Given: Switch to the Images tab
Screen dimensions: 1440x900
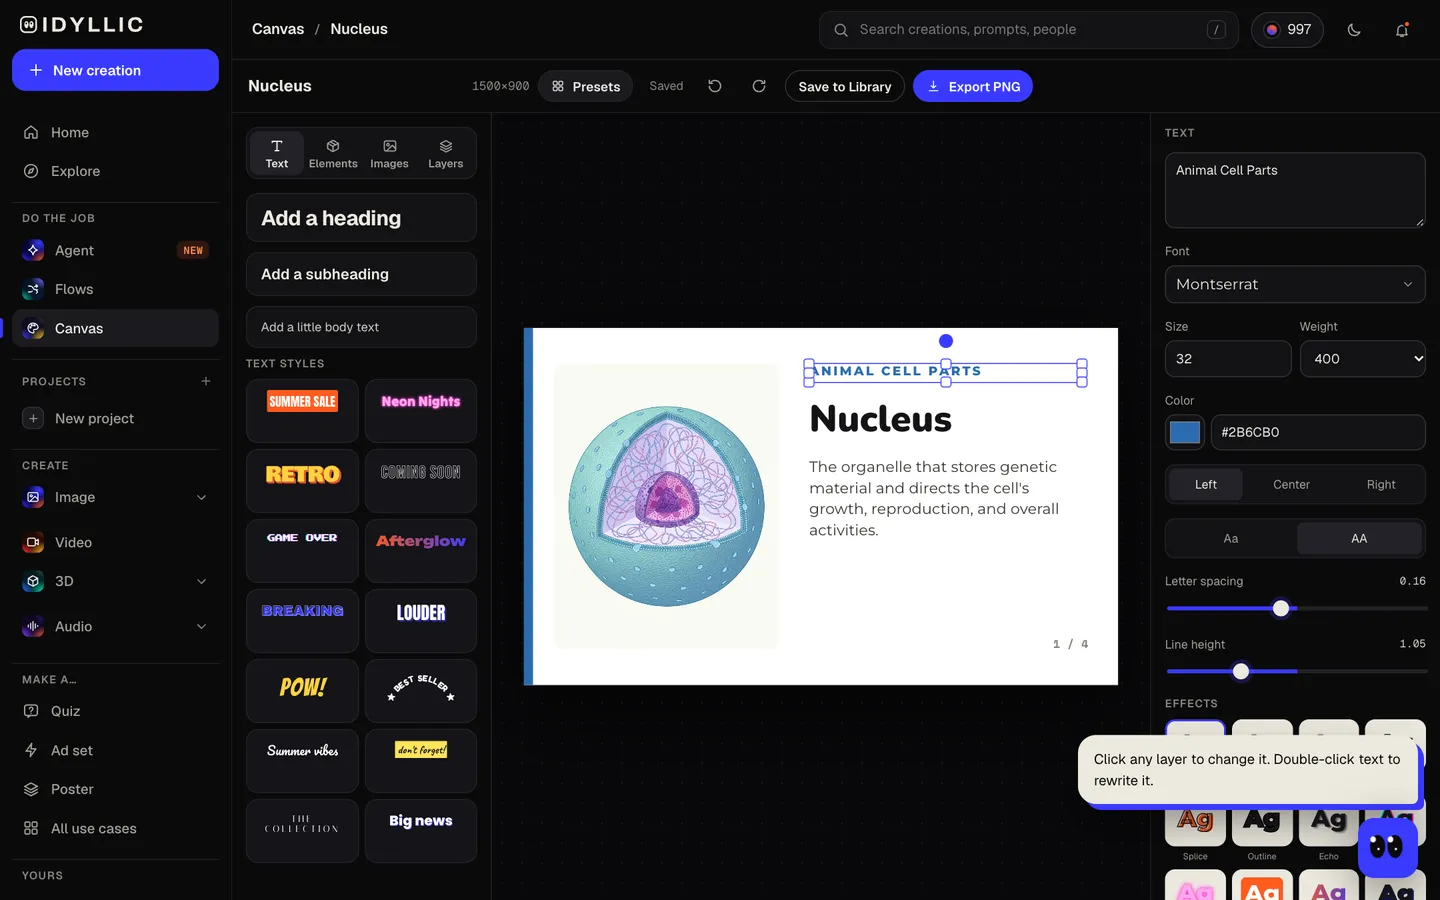Looking at the screenshot, I should (x=389, y=153).
